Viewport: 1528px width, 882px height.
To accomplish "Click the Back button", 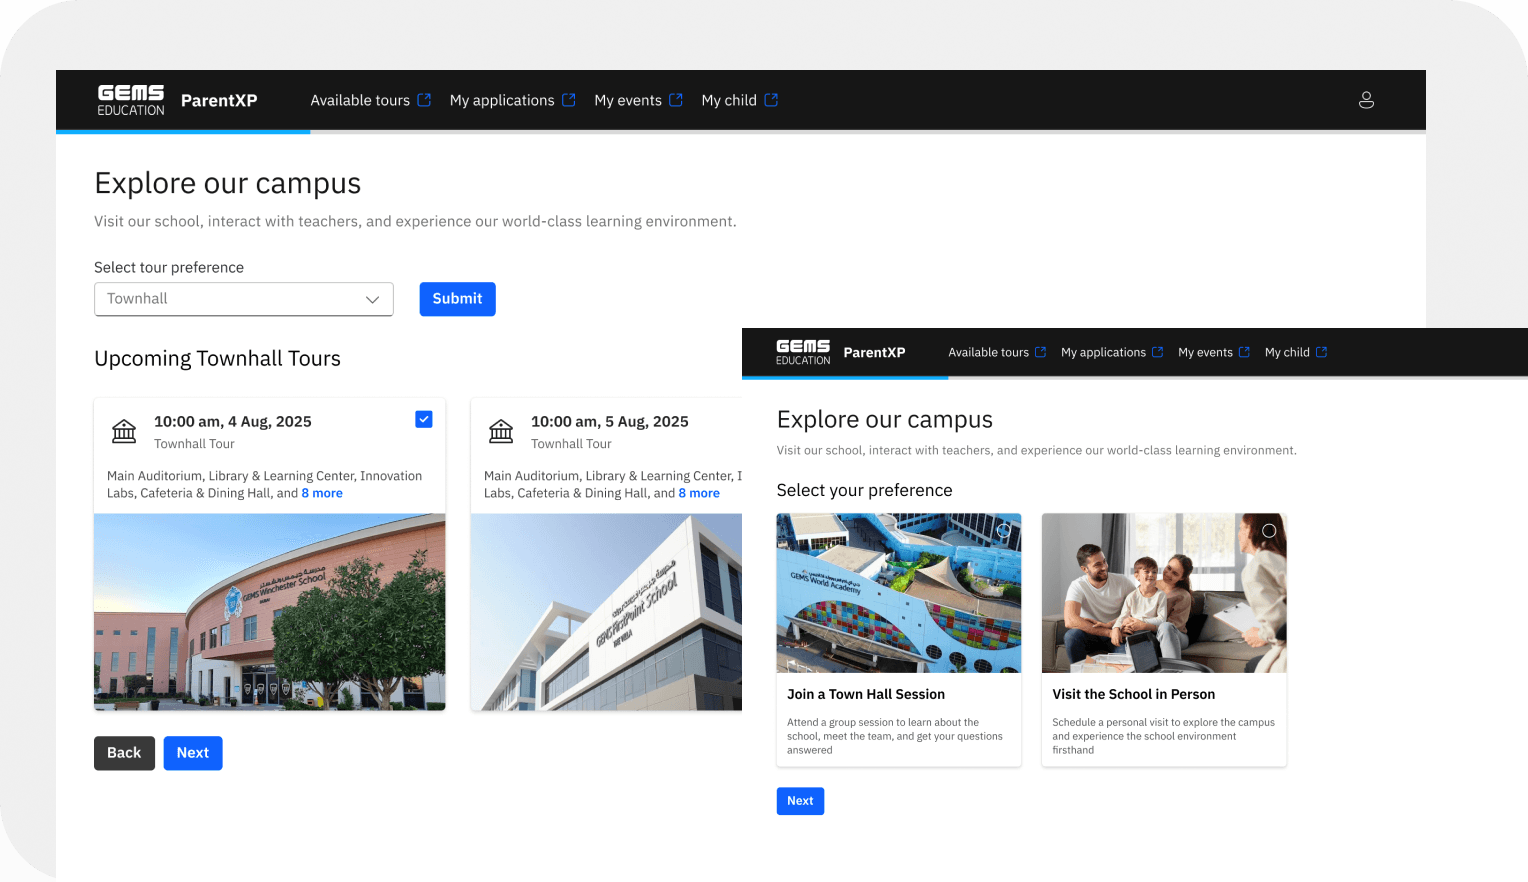I will click(124, 753).
